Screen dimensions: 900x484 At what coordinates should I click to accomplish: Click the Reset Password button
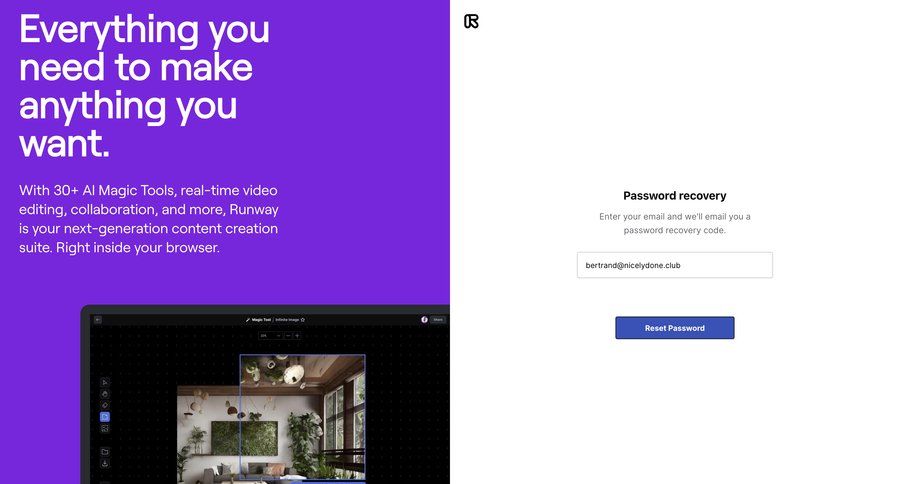(674, 328)
